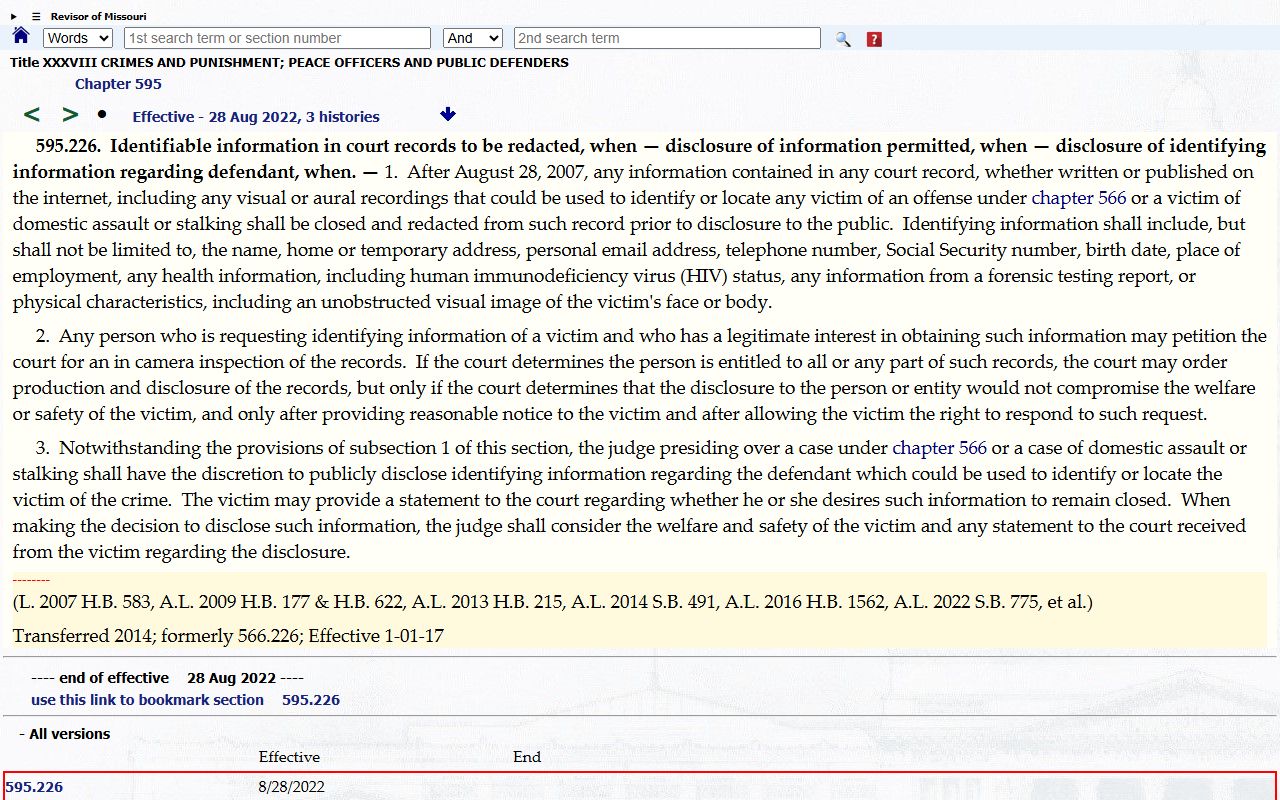Viewport: 1280px width, 800px height.
Task: Follow the chapter 566 link in subsection 3
Action: (939, 448)
